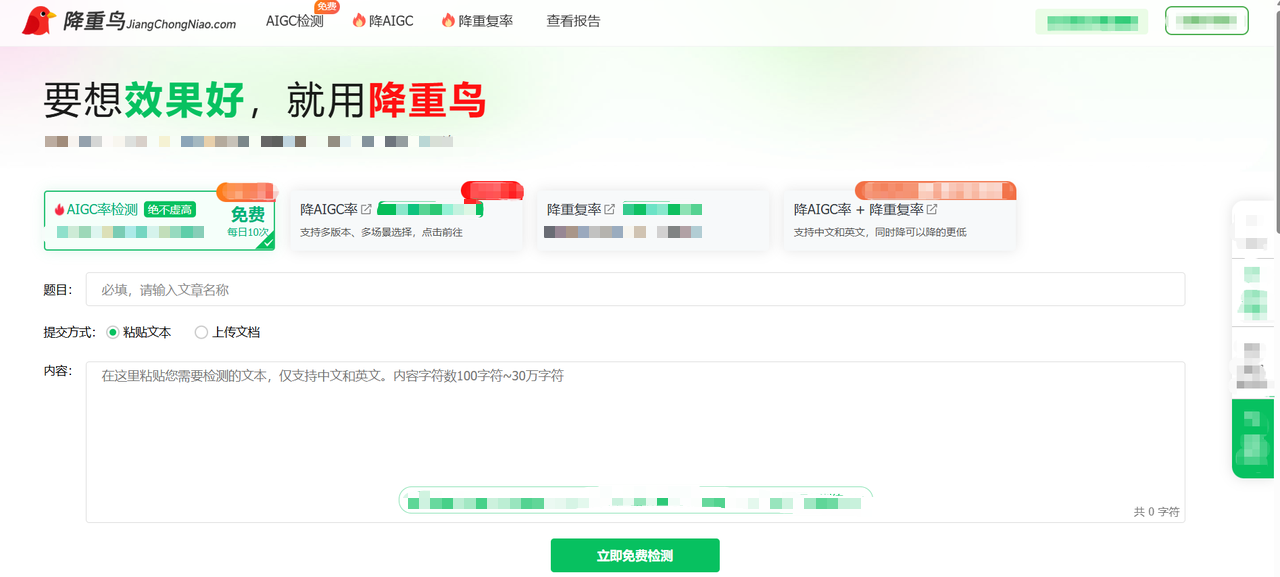Viewport: 1280px width, 577px height.
Task: Focus the 题目 article name input
Action: (635, 289)
